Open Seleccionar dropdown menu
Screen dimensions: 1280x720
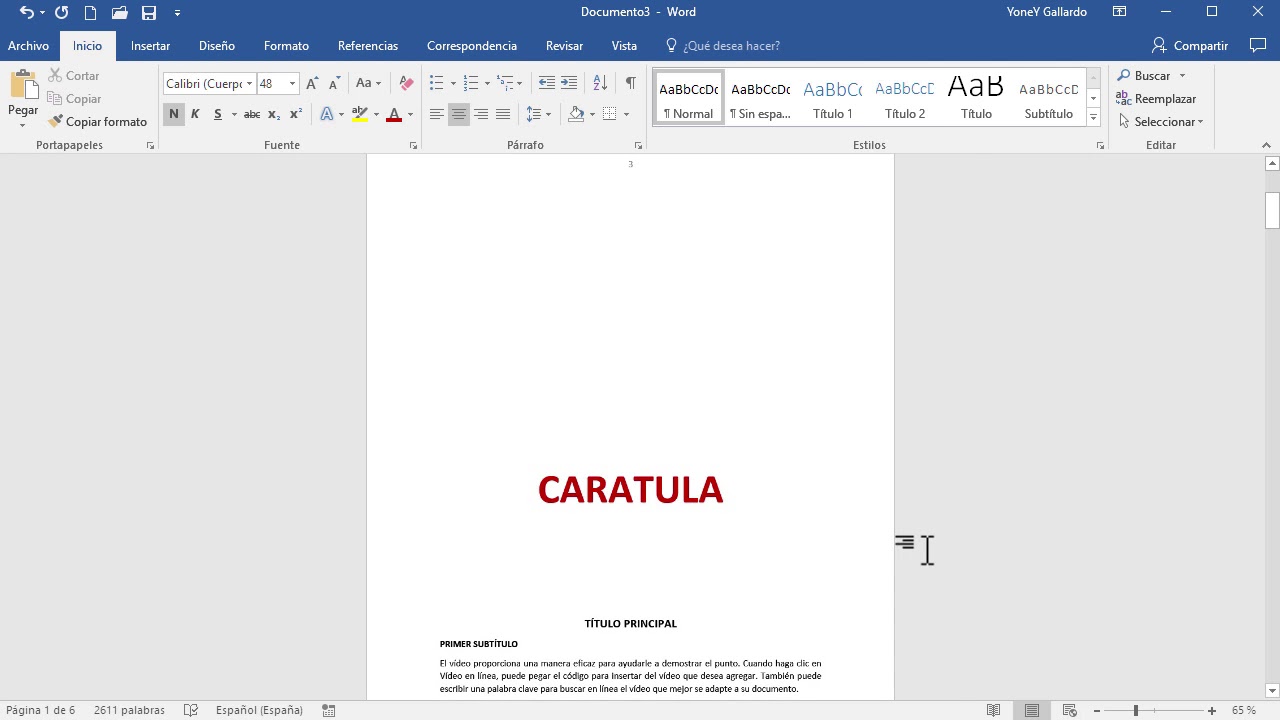click(1162, 122)
